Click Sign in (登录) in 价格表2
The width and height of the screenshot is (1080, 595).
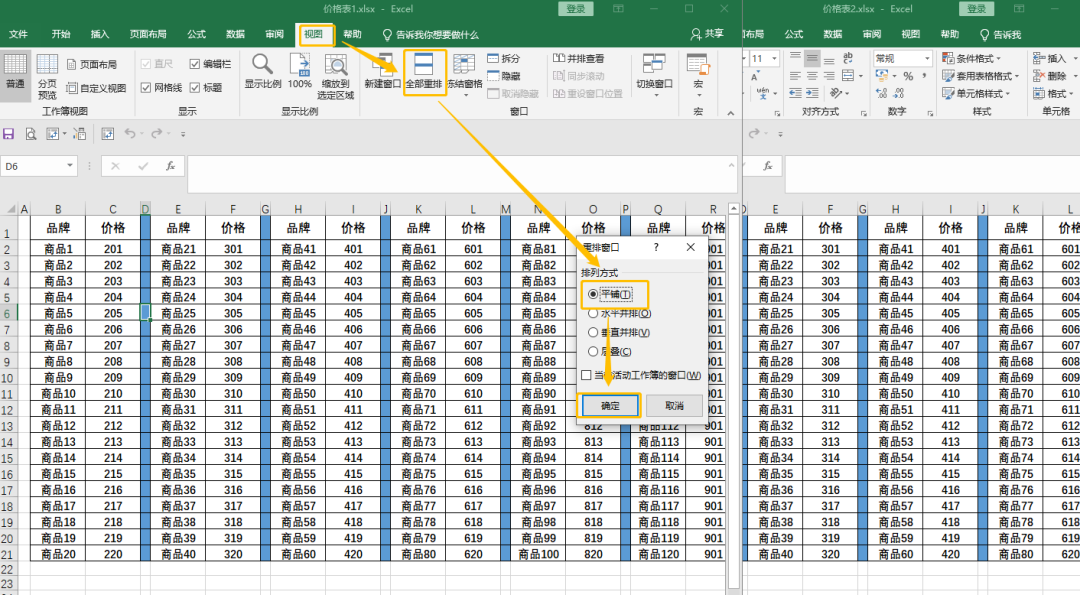click(x=976, y=9)
